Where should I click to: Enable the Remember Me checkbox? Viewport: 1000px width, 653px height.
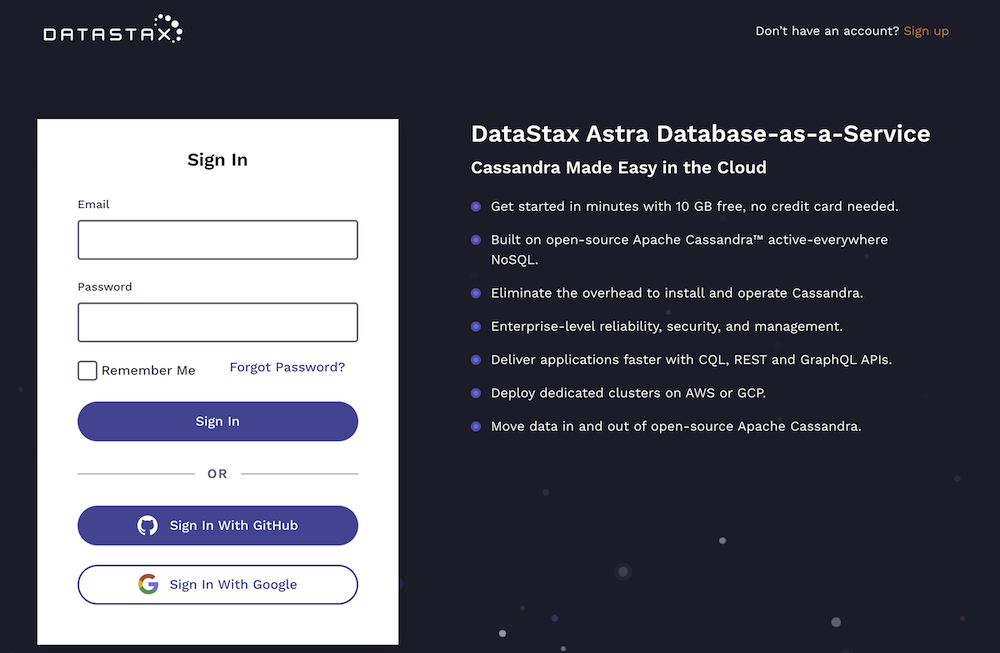tap(87, 371)
